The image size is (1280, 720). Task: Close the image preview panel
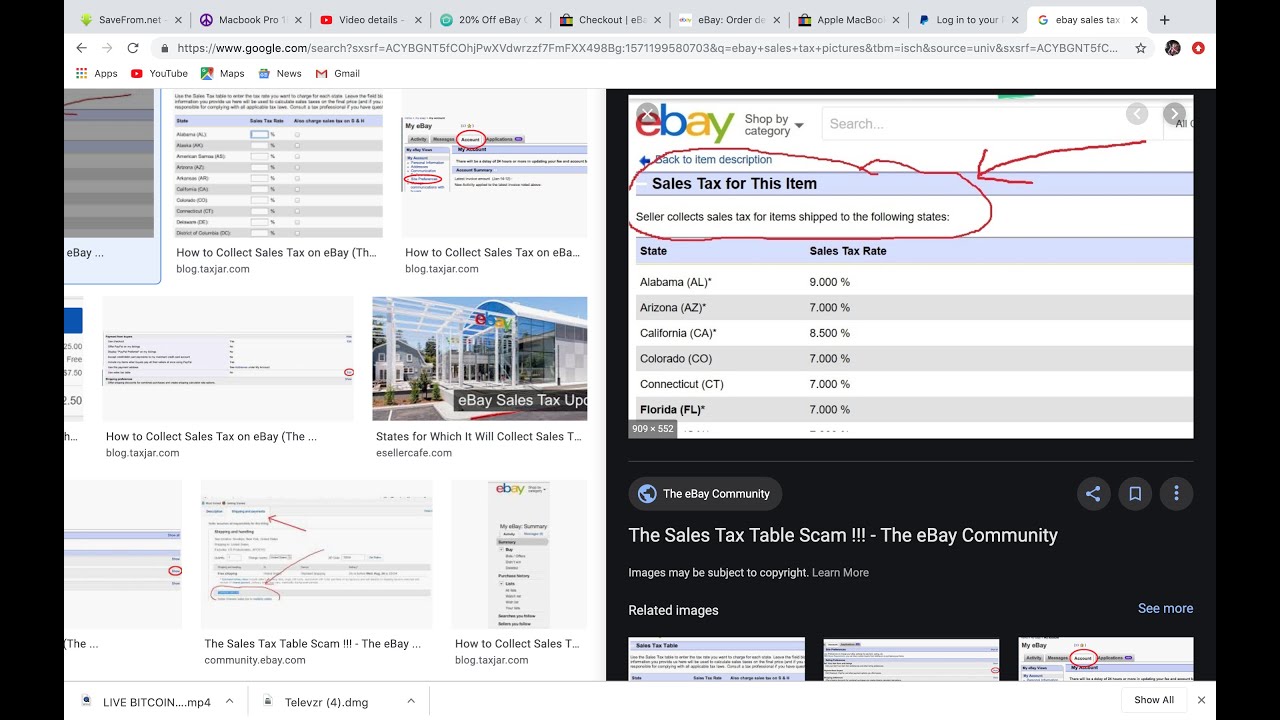pos(647,113)
